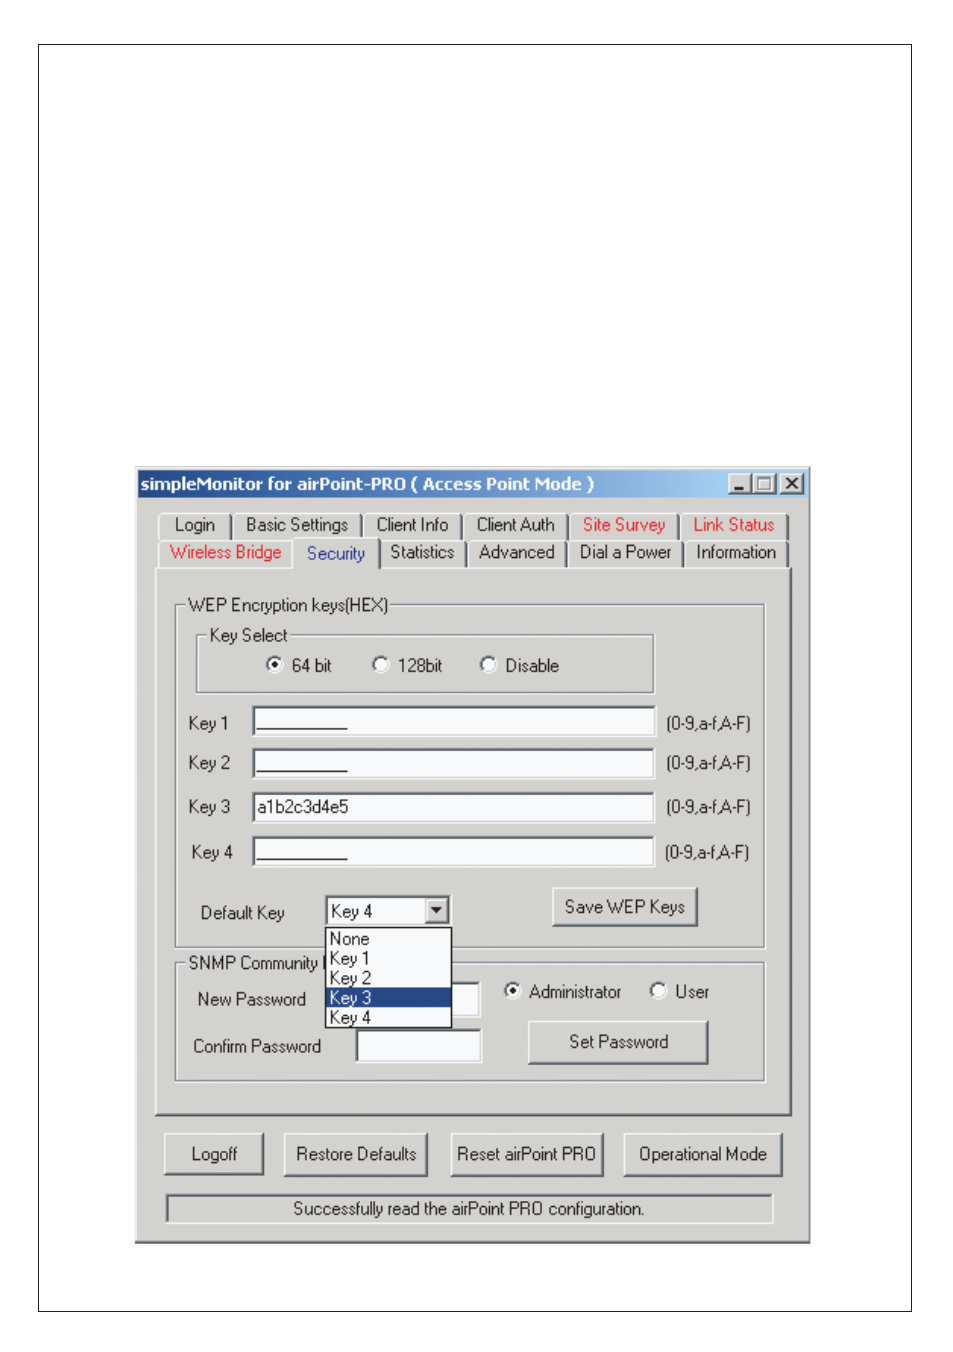Minimize the simpleMonitor window
Viewport: 953px width, 1352px height.
coord(740,484)
